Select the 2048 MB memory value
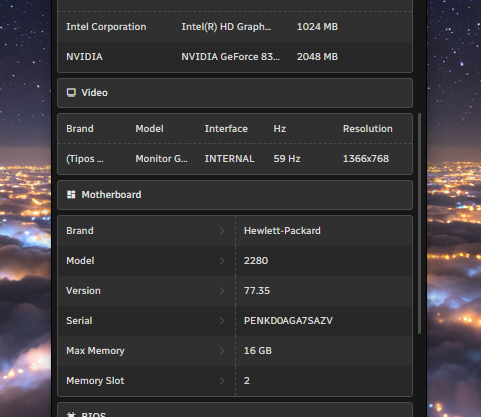The width and height of the screenshot is (481, 417). click(317, 57)
